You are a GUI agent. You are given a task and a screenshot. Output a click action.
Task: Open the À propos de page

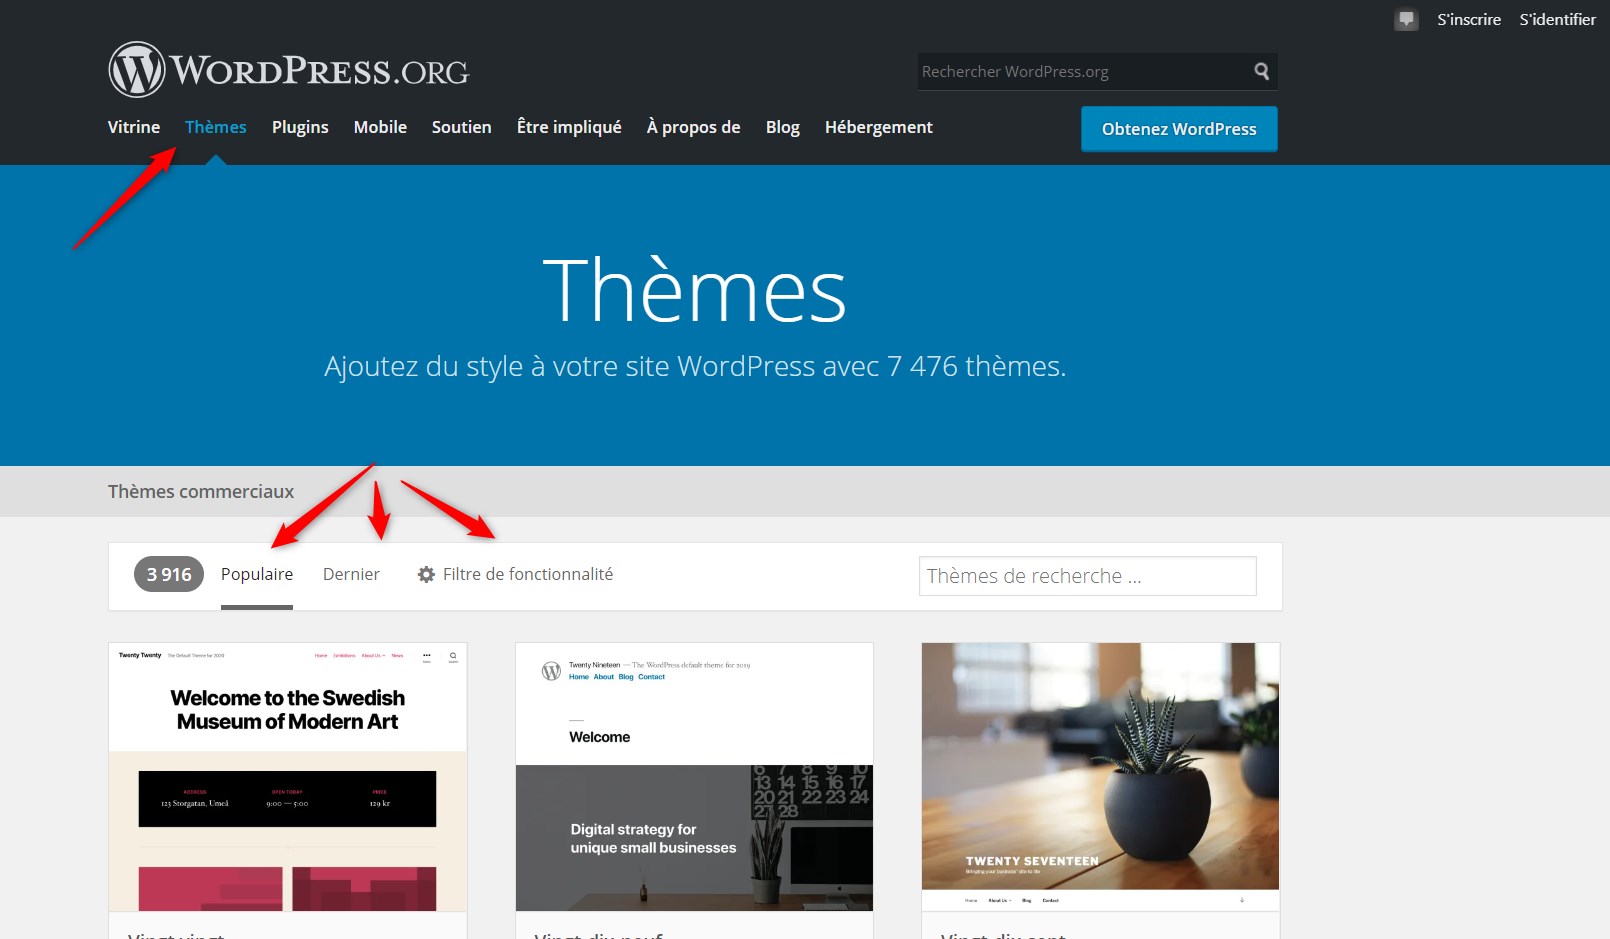693,127
